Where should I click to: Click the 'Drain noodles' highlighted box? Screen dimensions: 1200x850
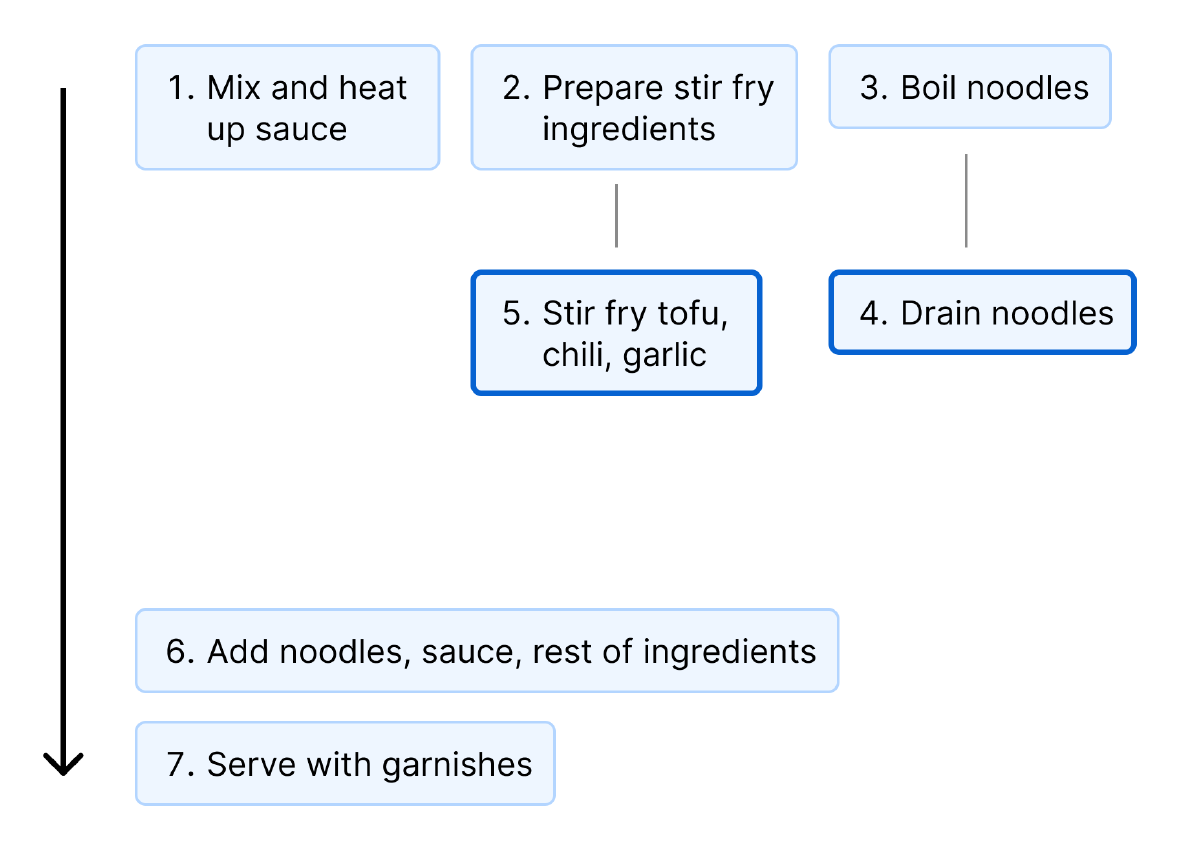983,312
